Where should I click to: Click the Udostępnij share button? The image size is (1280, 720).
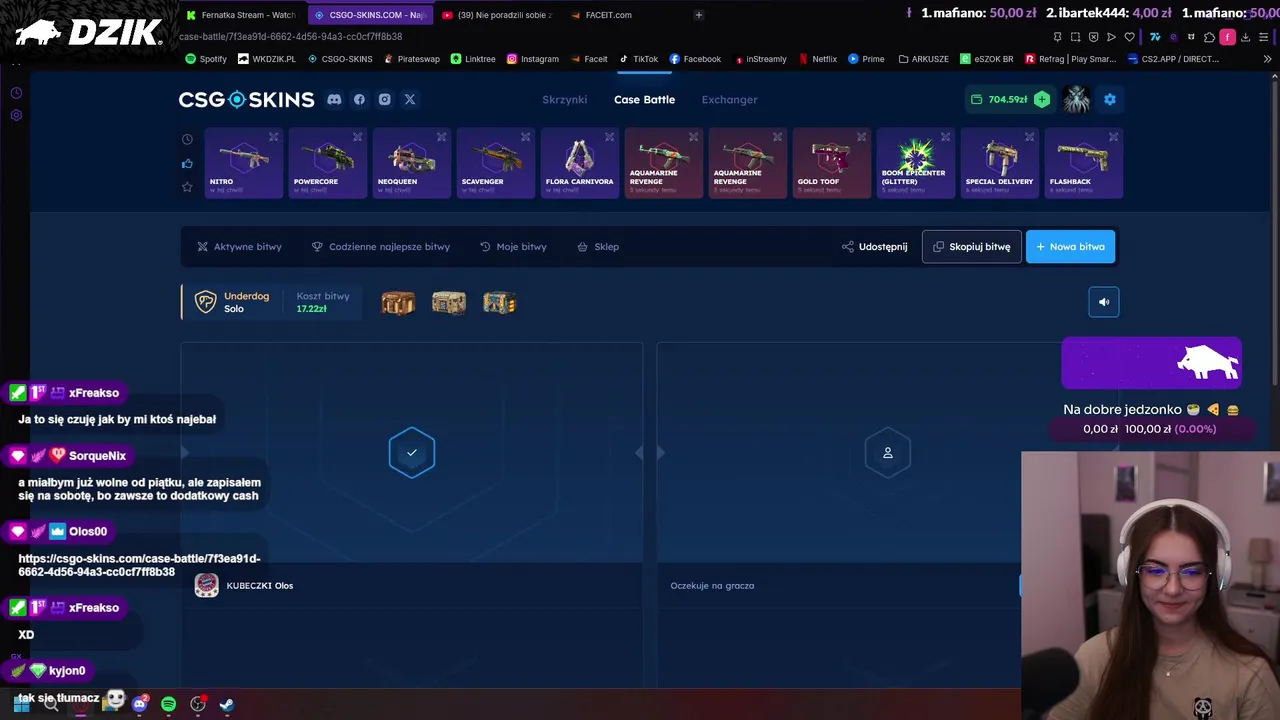(875, 246)
